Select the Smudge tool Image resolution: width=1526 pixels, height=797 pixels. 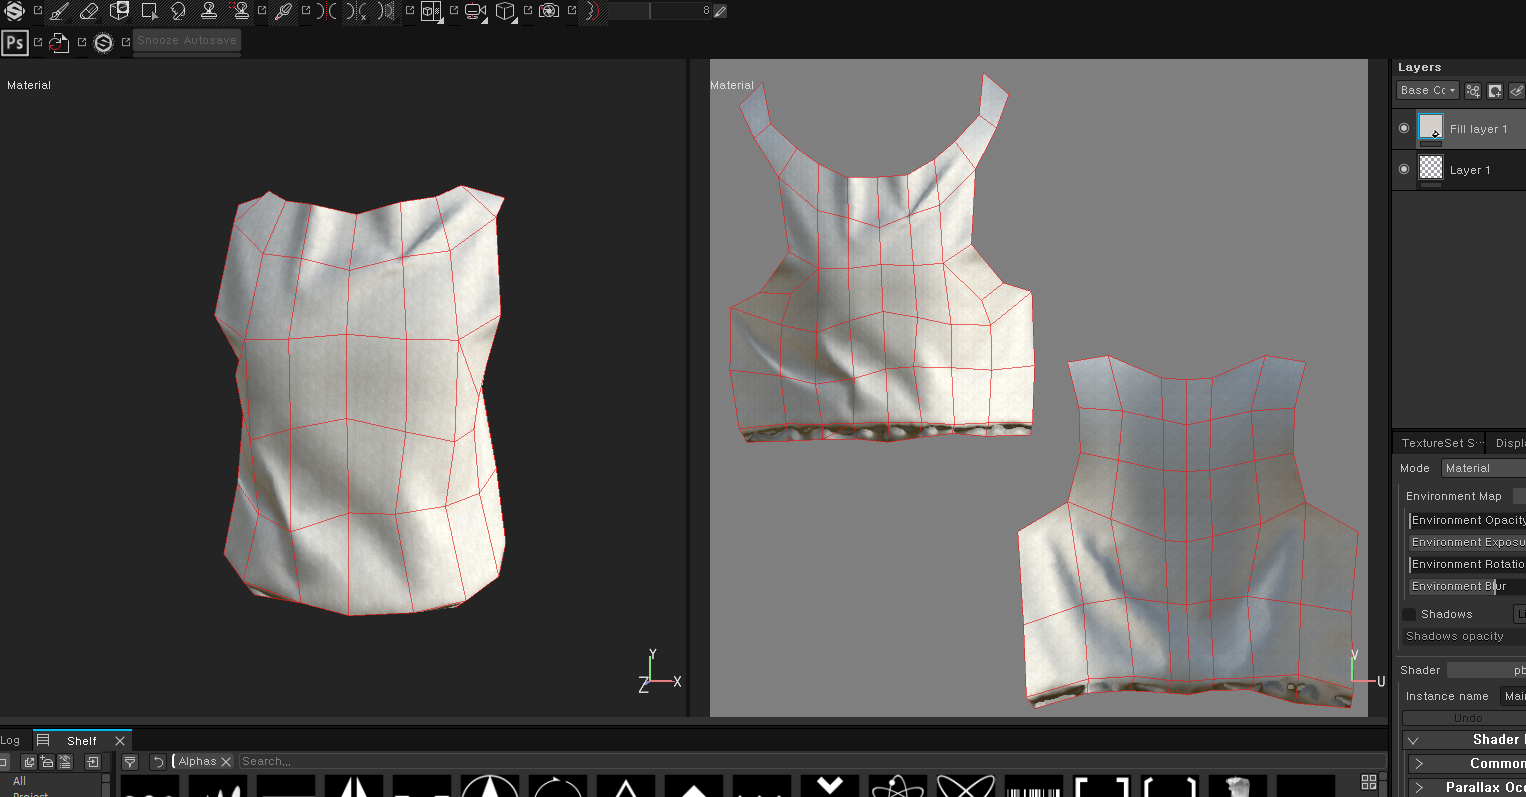(178, 11)
